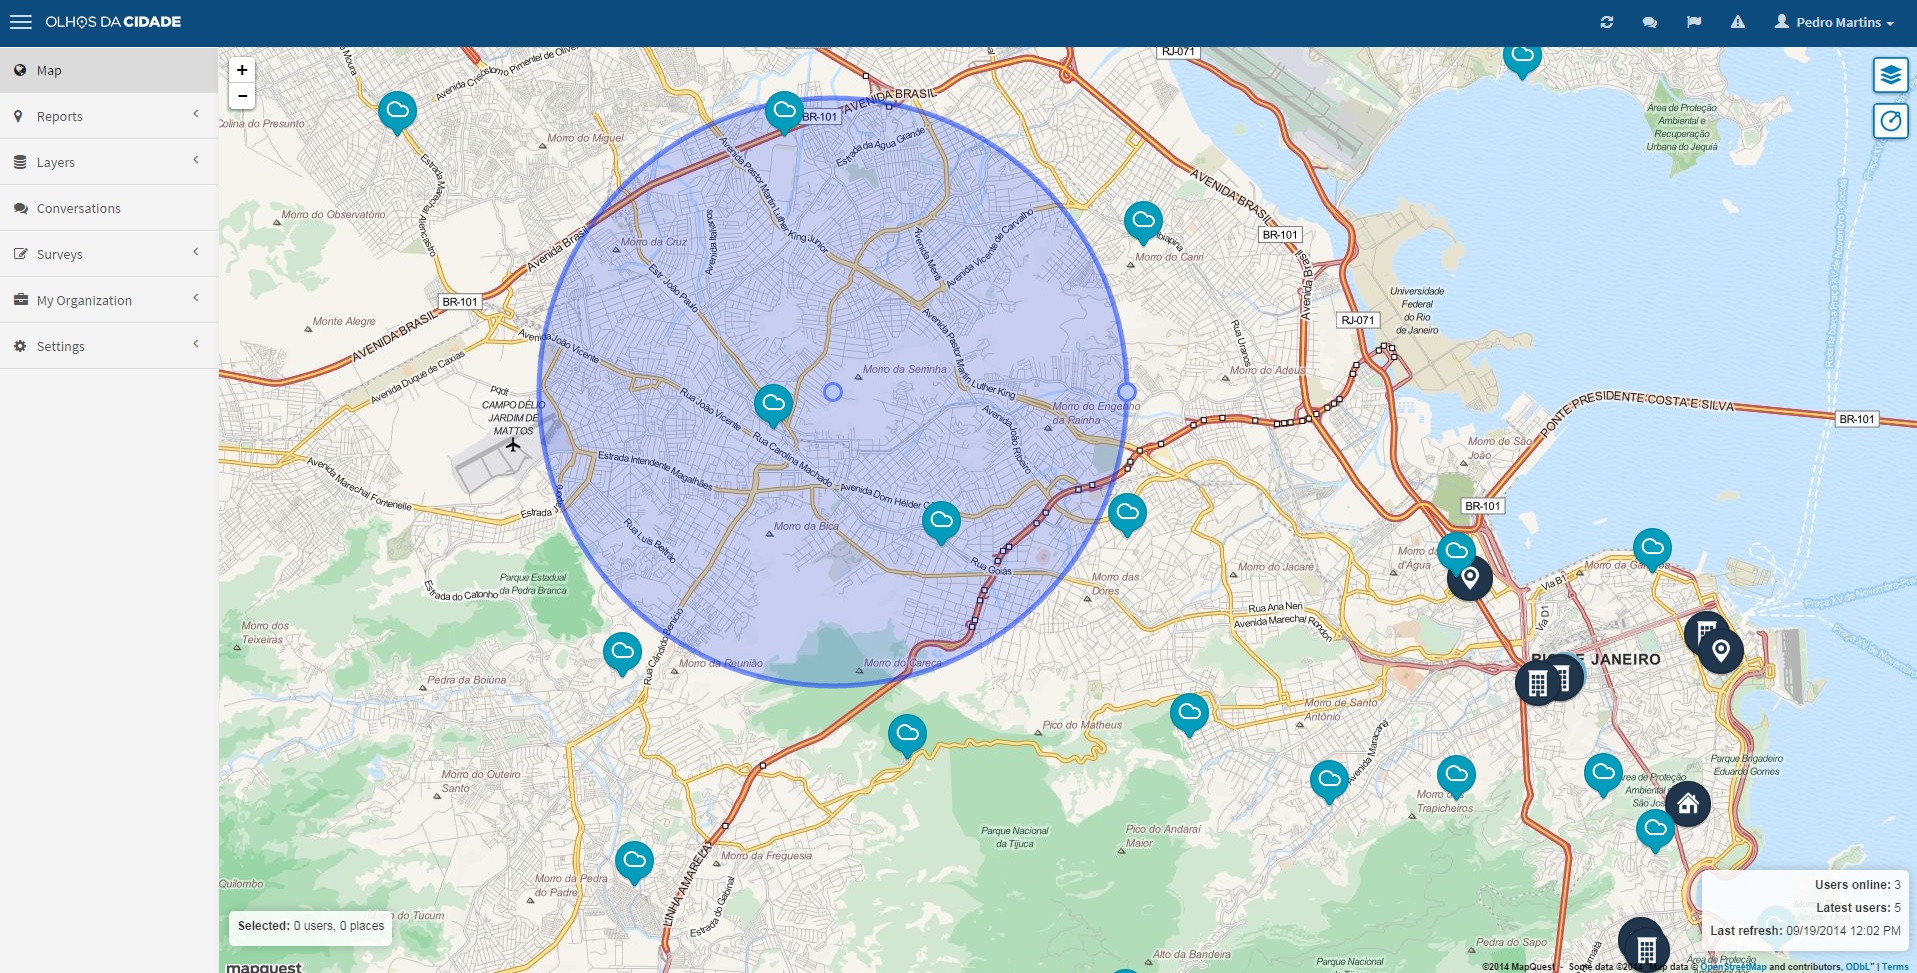Click cloud marker just outside circle's right edge
The height and width of the screenshot is (973, 1917).
(1127, 514)
